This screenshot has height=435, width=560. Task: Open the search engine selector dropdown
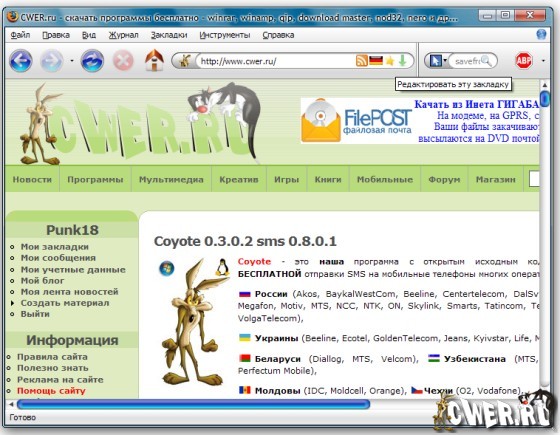(445, 61)
